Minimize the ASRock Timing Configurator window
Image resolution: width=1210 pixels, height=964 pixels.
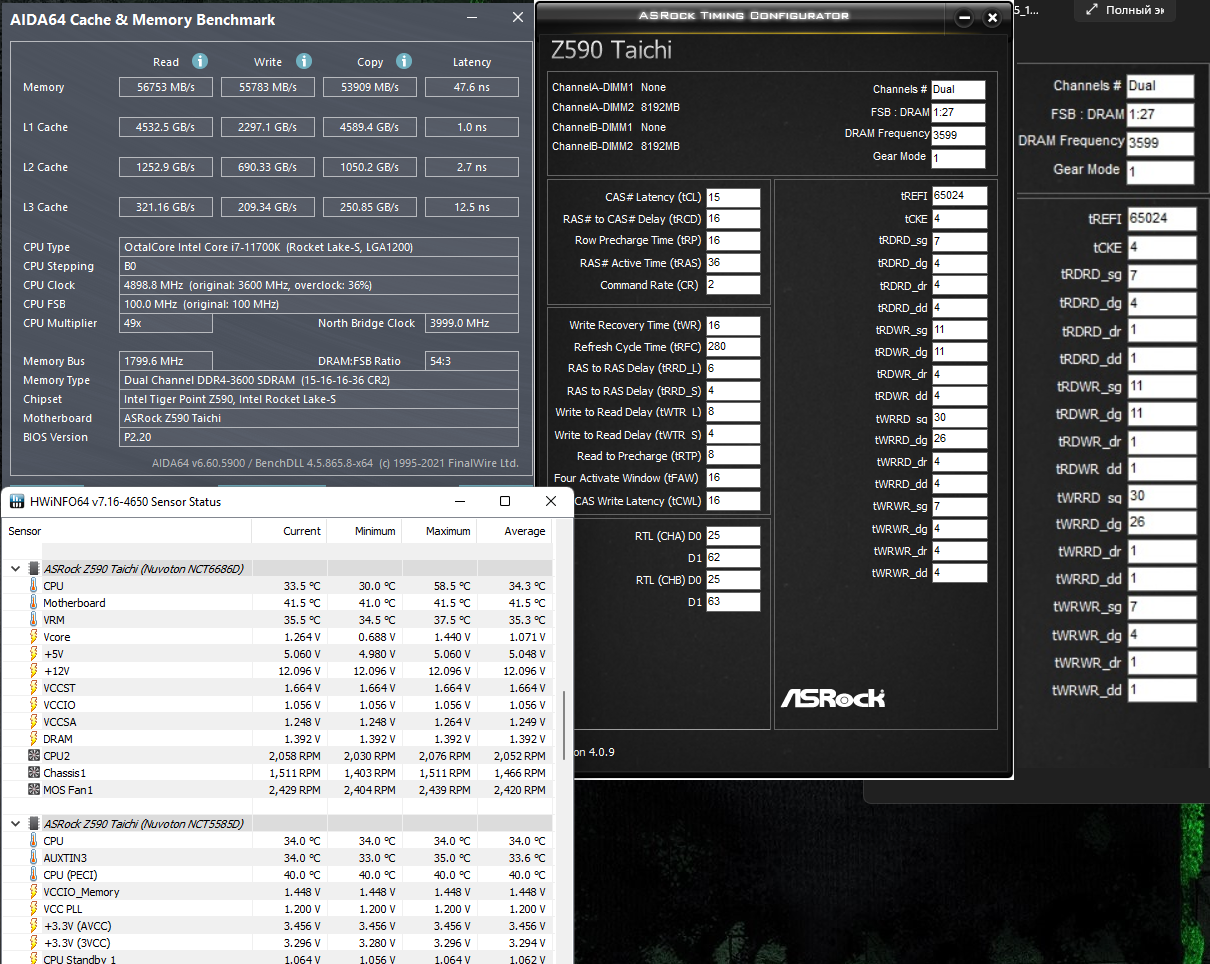(x=964, y=18)
